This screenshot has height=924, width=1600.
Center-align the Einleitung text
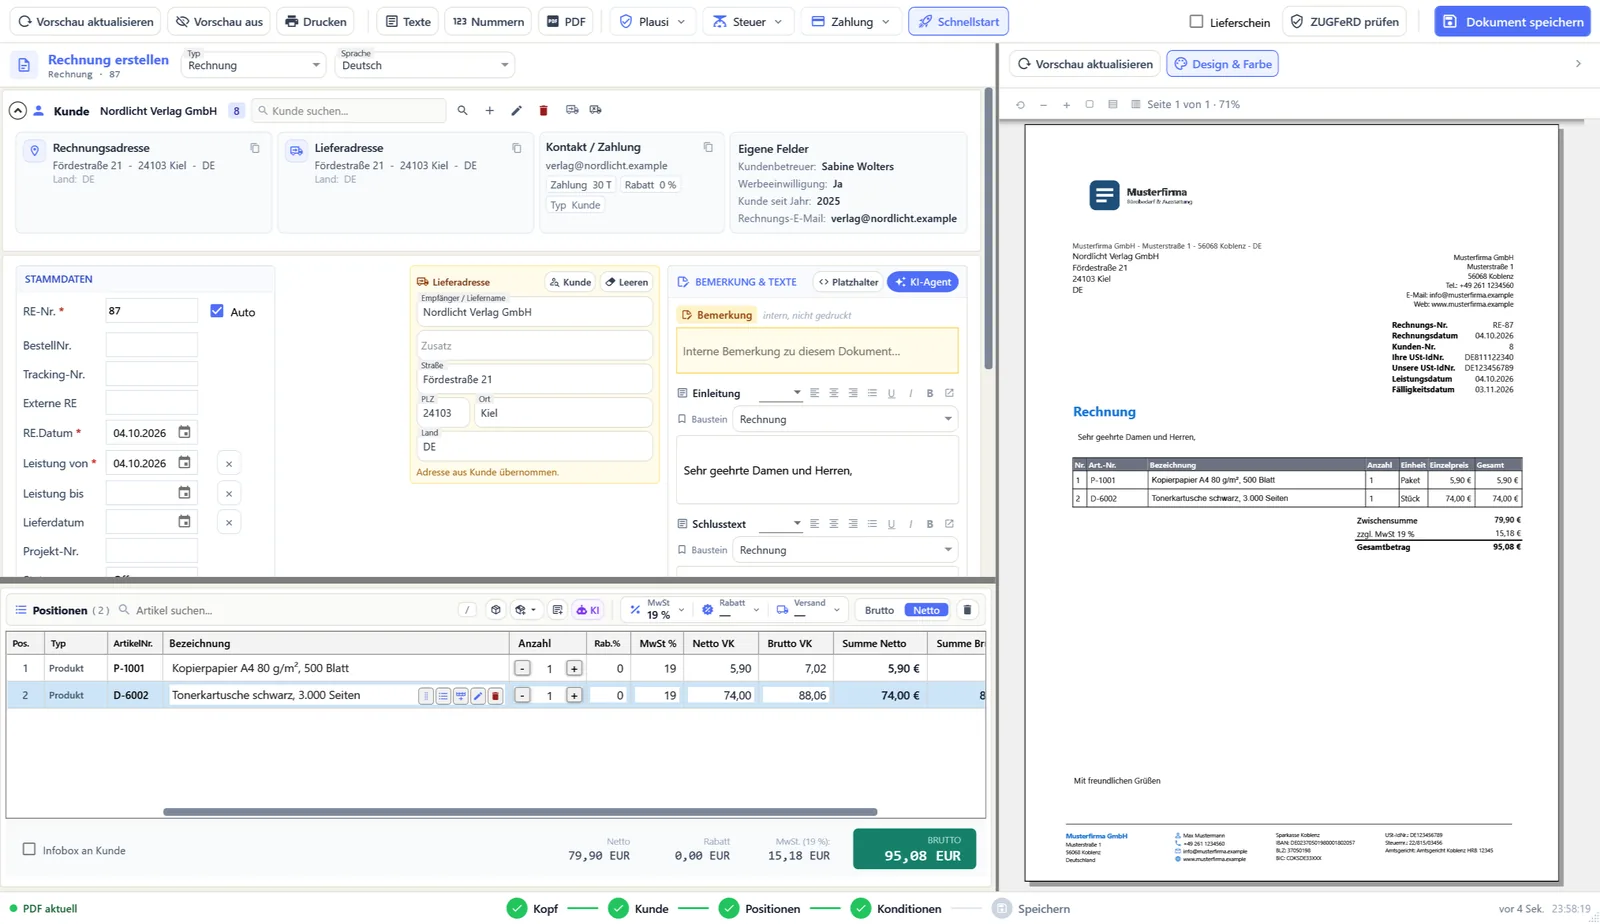(x=833, y=394)
